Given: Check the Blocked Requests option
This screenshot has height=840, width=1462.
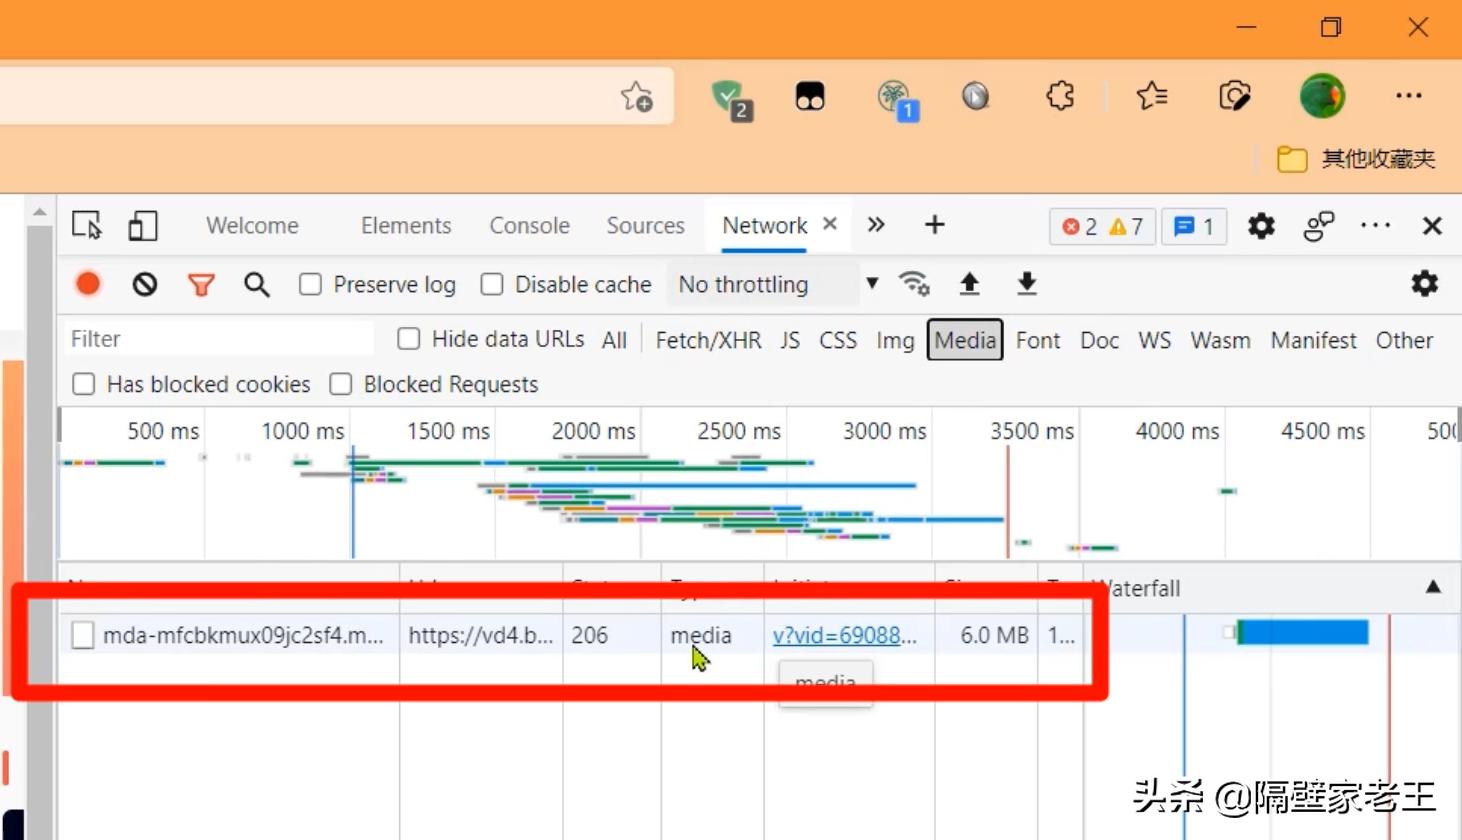Looking at the screenshot, I should [x=341, y=384].
